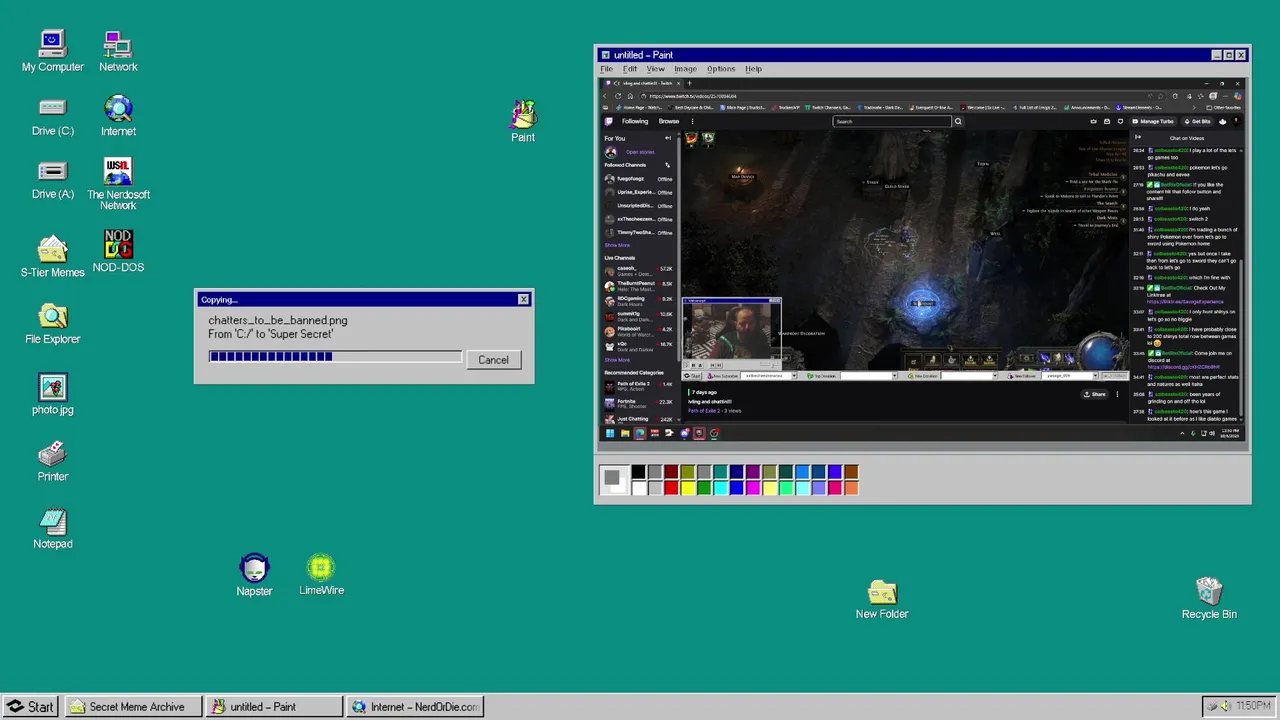Viewport: 1280px width, 720px height.
Task: Click the 11:50PM system clock
Action: 1253,706
